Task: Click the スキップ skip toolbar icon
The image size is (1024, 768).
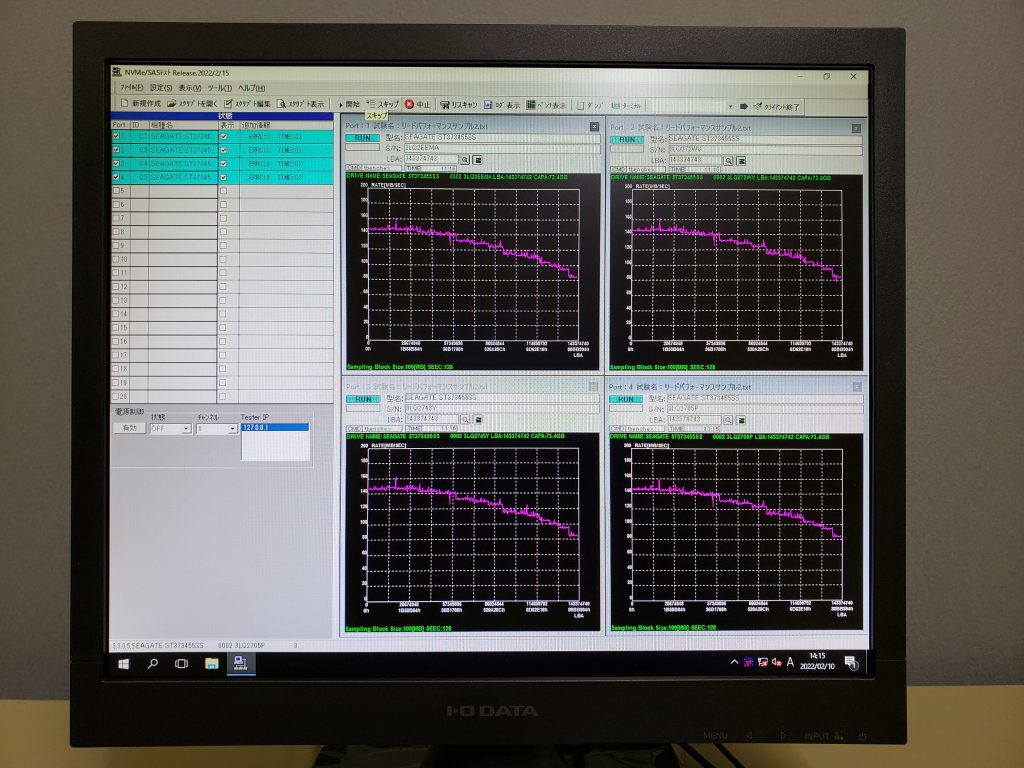Action: (x=372, y=104)
